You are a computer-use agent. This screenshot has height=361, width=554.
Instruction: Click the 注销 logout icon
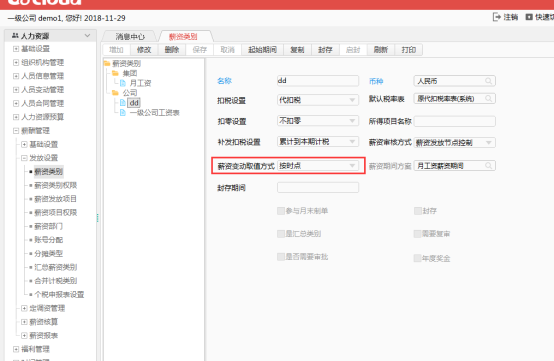click(497, 17)
